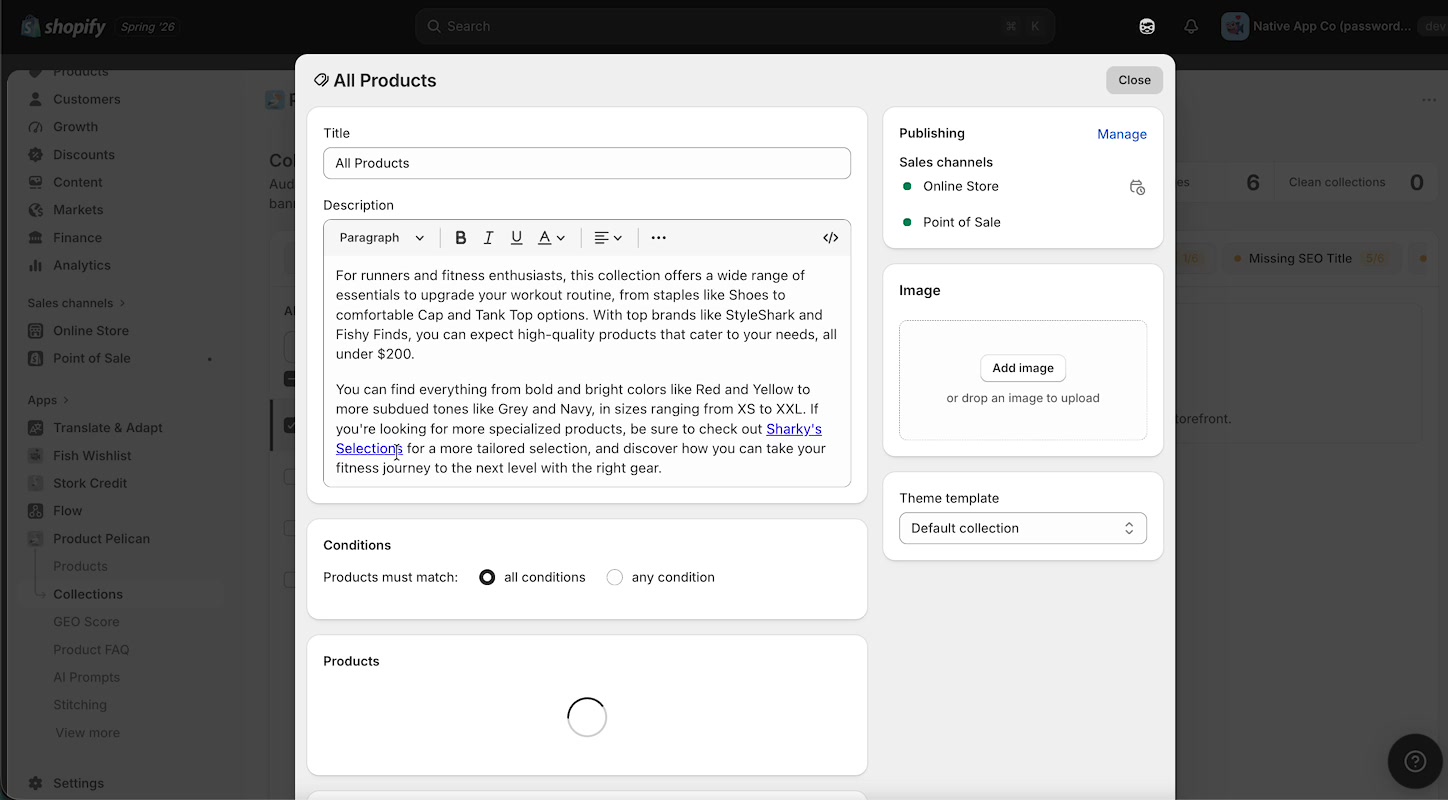Close the All Products dialog

pyautogui.click(x=1134, y=80)
